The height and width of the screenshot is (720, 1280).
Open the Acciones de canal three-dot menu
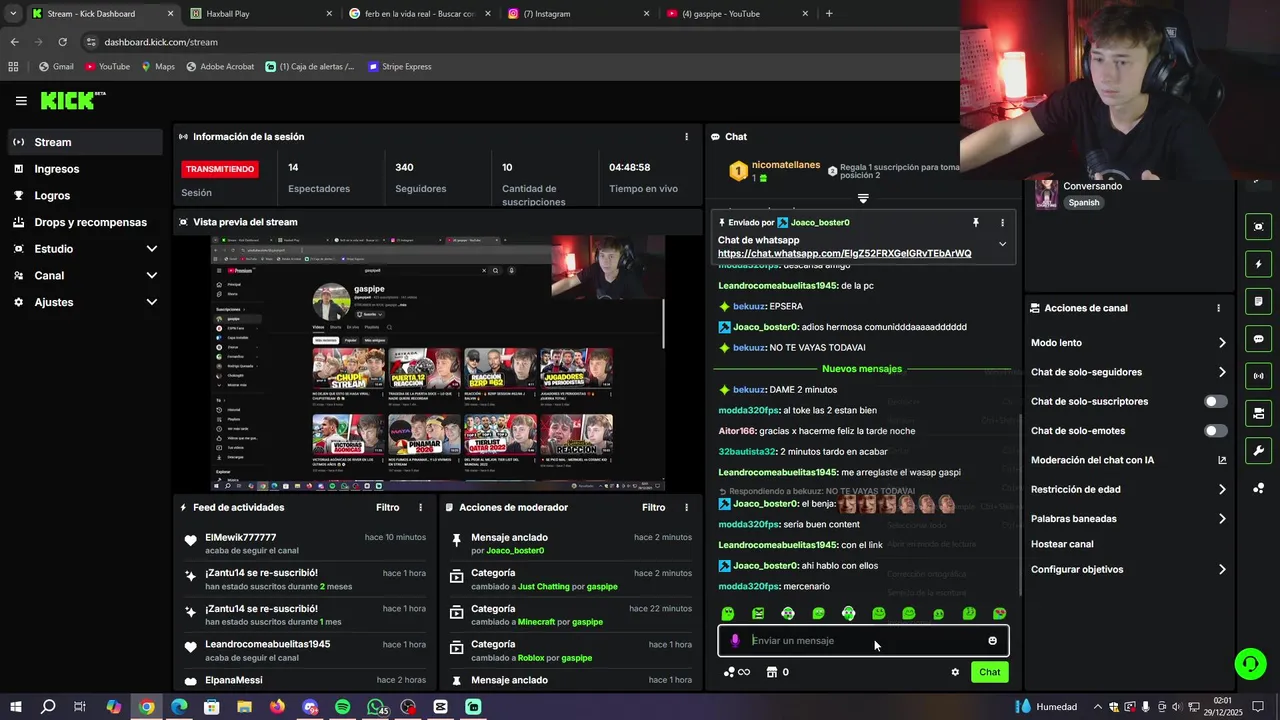pos(1218,308)
